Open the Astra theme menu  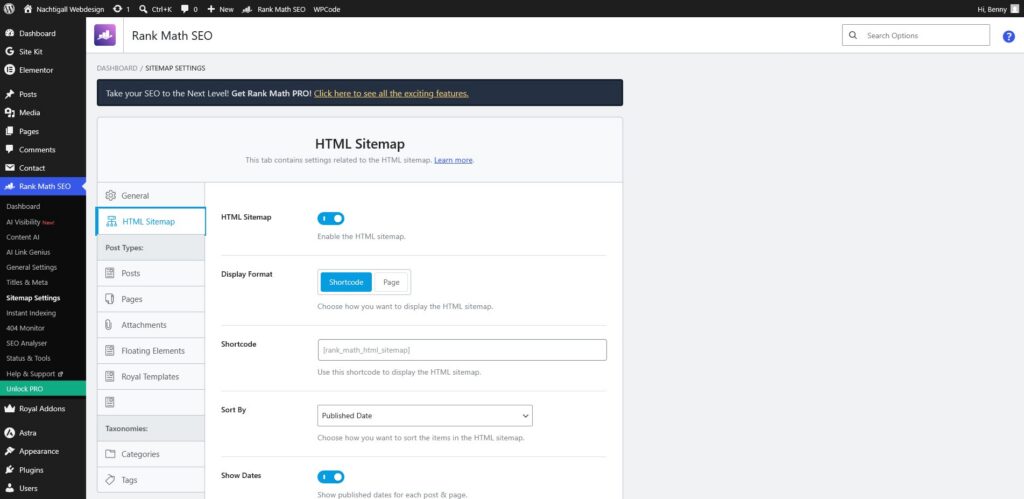[x=42, y=432]
